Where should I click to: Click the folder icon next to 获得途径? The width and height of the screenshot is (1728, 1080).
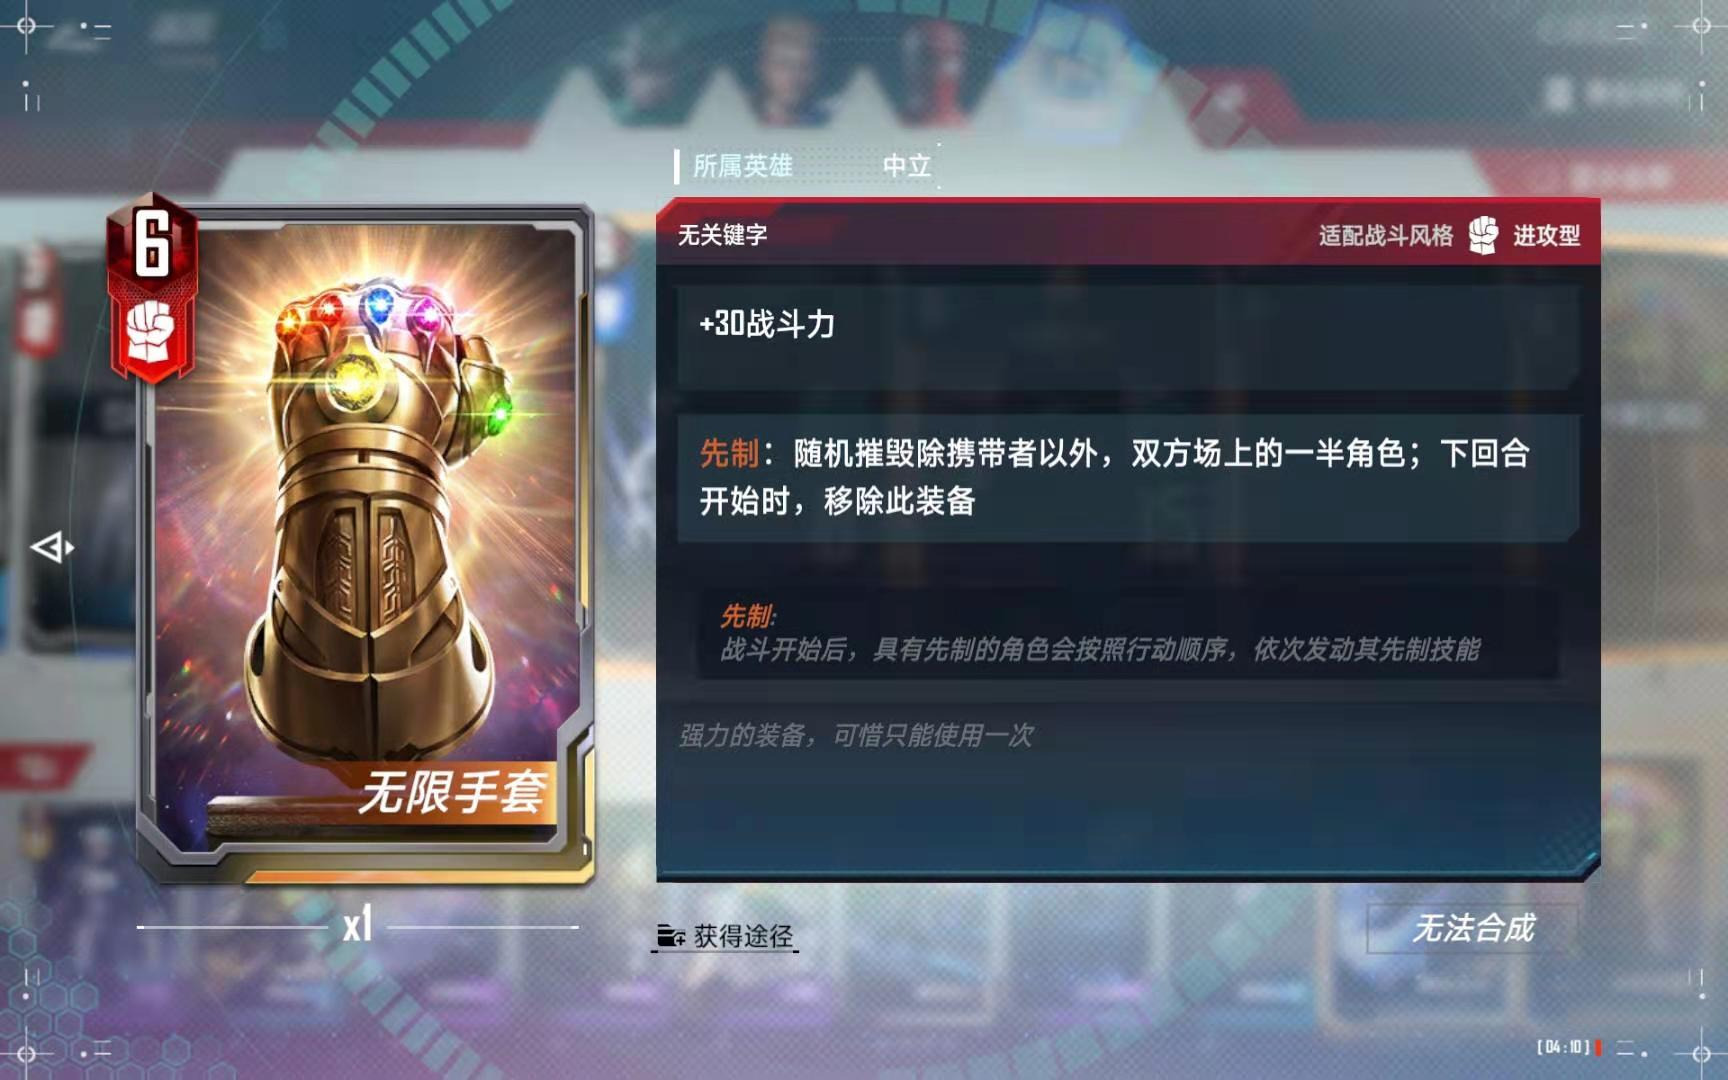[x=670, y=936]
